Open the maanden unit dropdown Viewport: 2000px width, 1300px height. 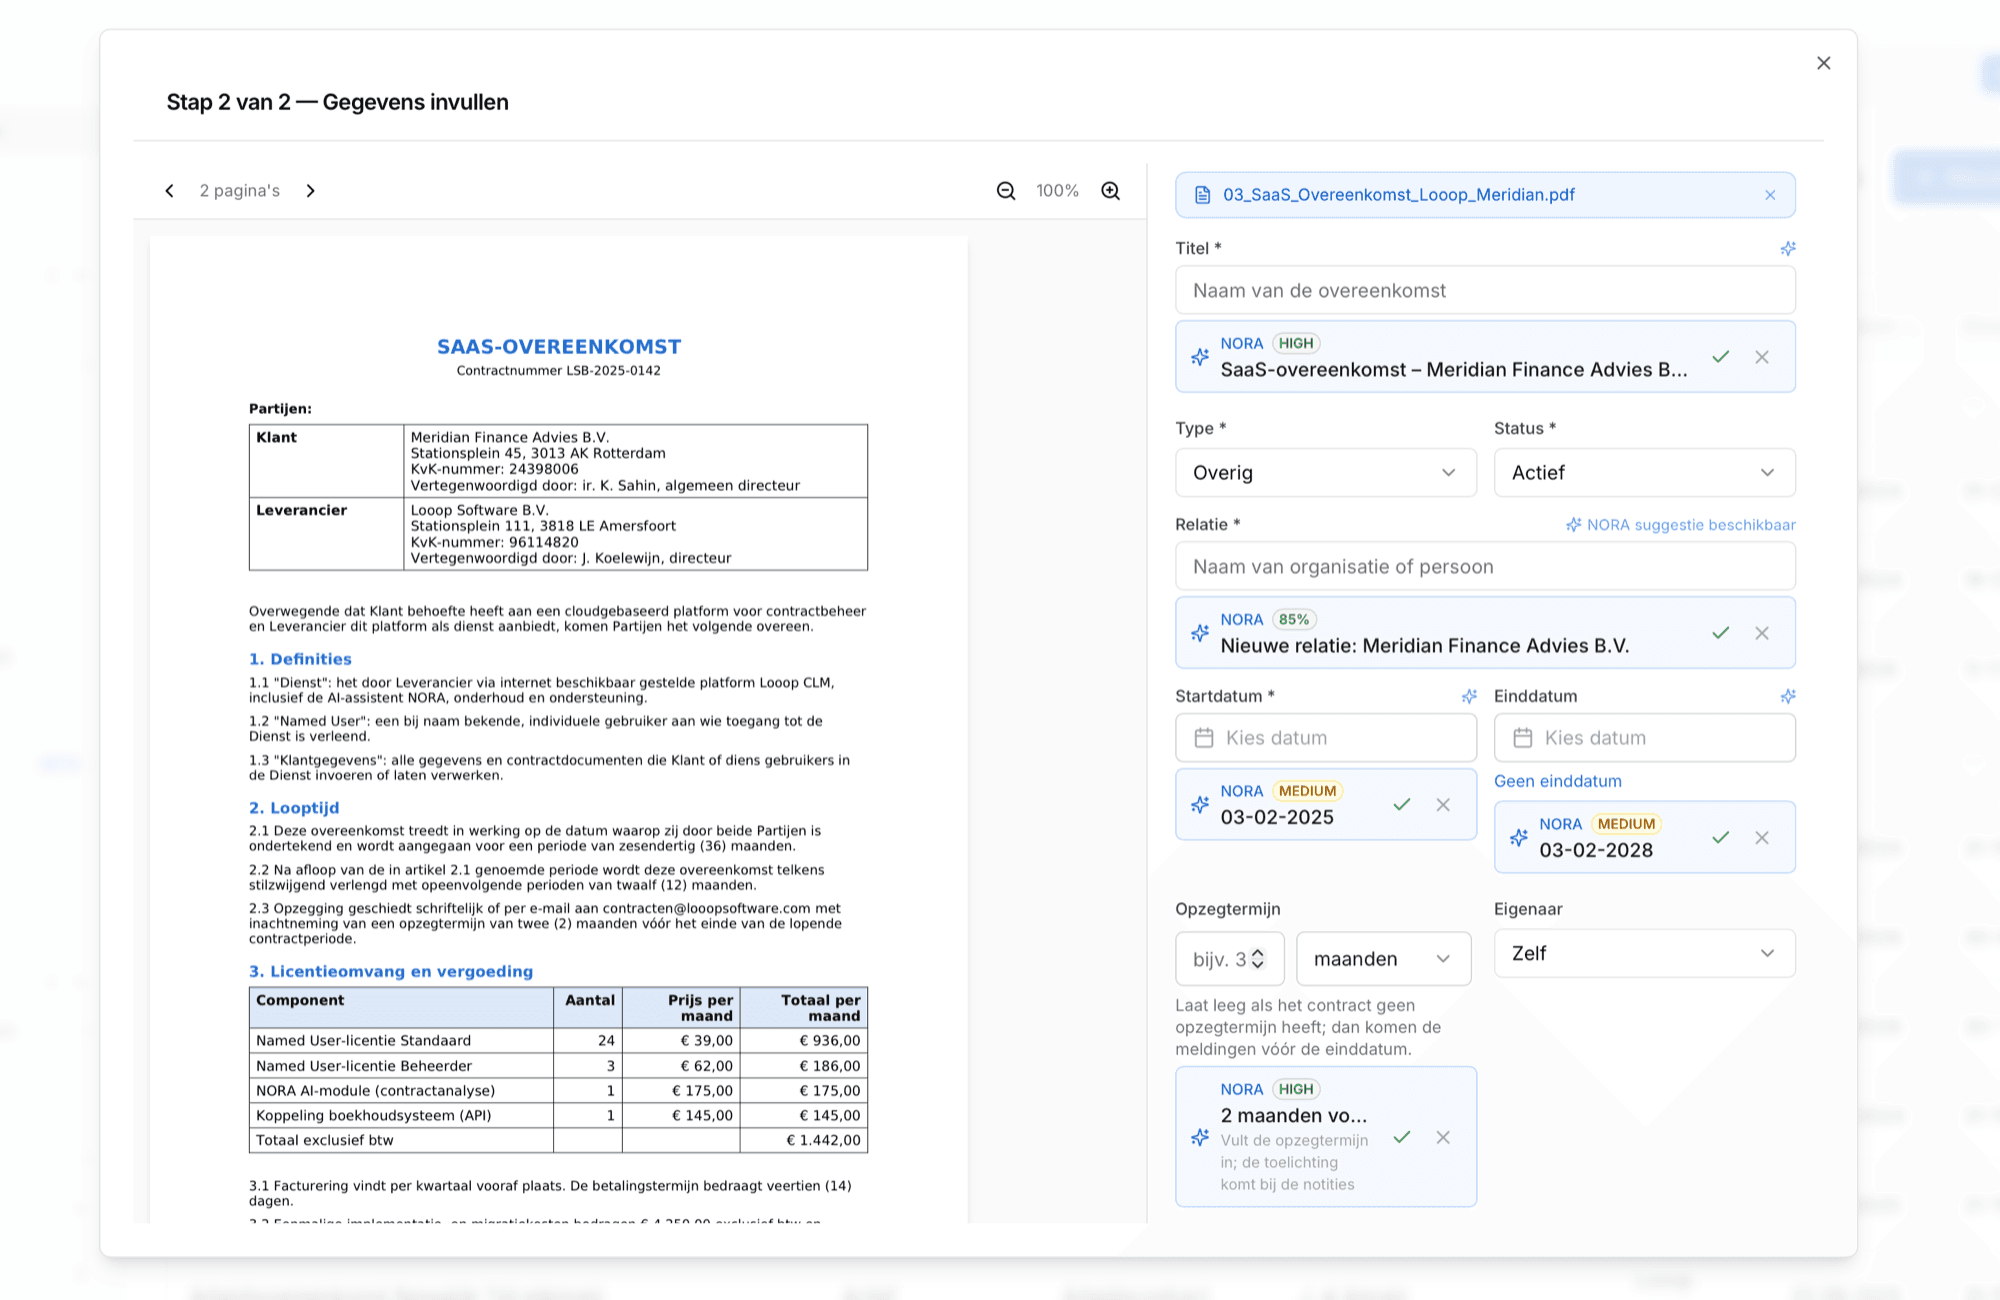point(1384,959)
